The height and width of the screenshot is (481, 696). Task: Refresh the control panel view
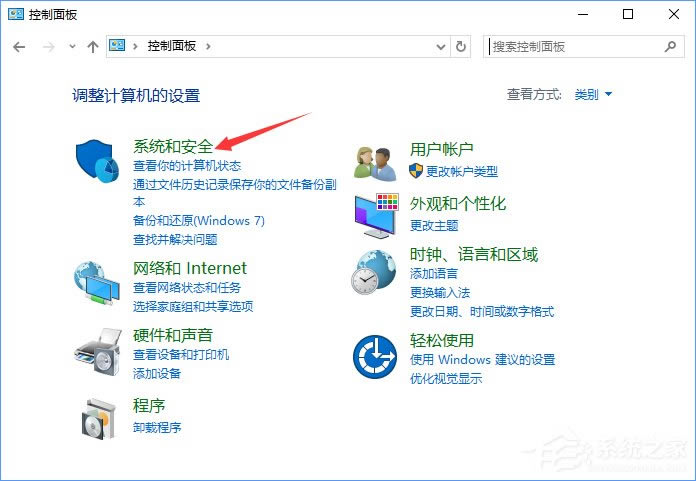tap(461, 46)
